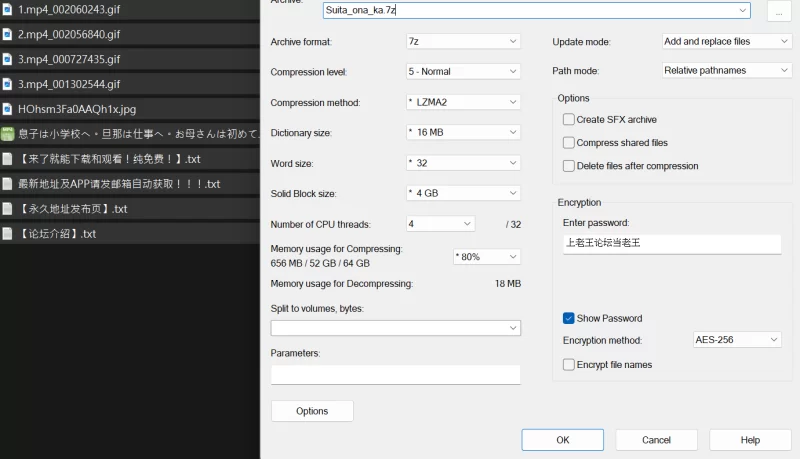800x459 pixels.
Task: Toggle Delete files after compression checkbox
Action: point(568,166)
